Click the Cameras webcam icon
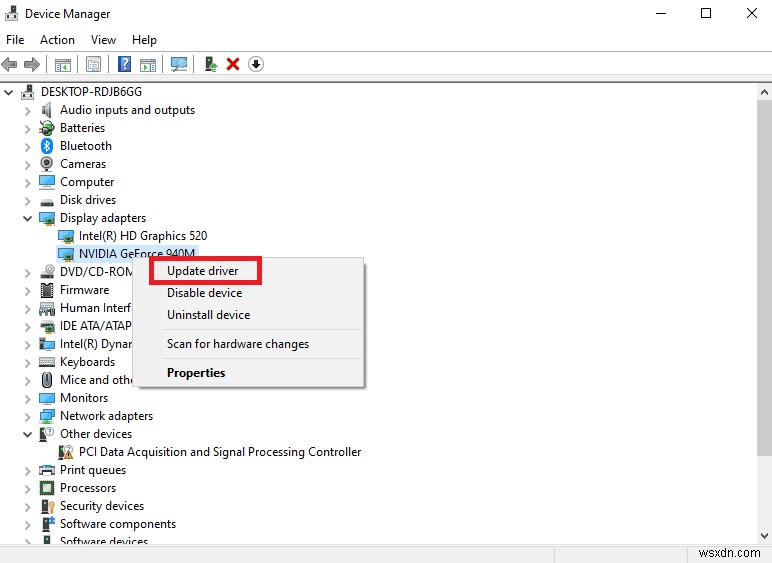 pyautogui.click(x=47, y=164)
